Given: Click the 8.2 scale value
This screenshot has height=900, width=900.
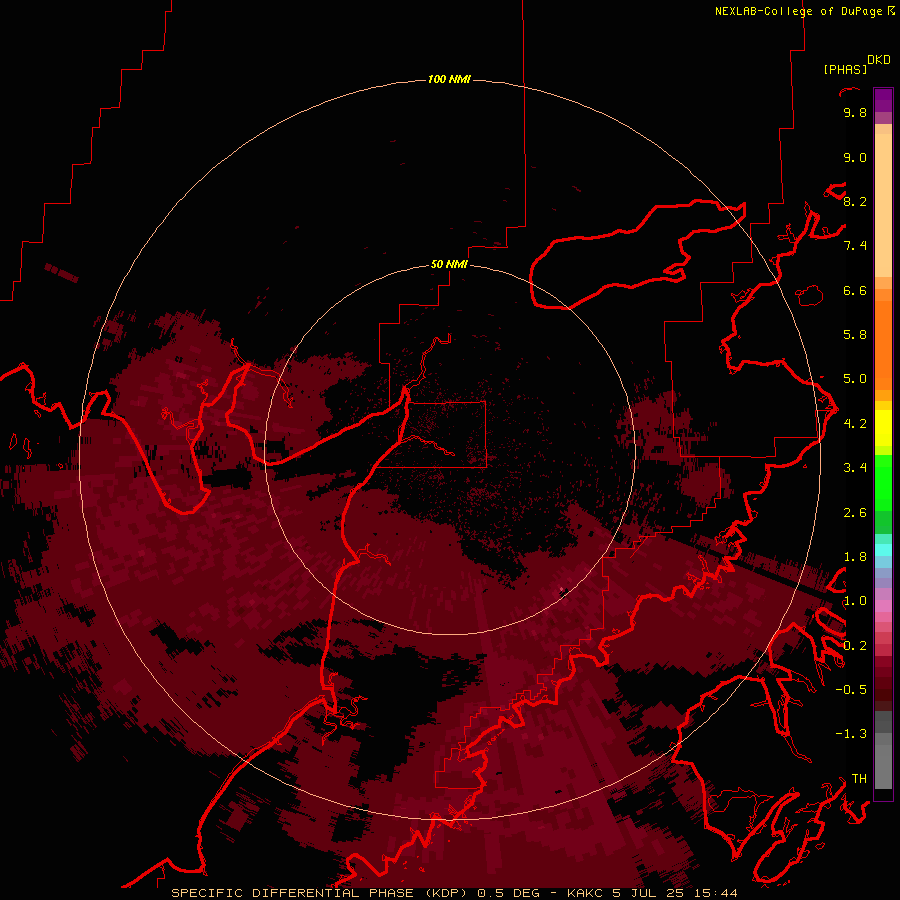Looking at the screenshot, I should [x=855, y=201].
